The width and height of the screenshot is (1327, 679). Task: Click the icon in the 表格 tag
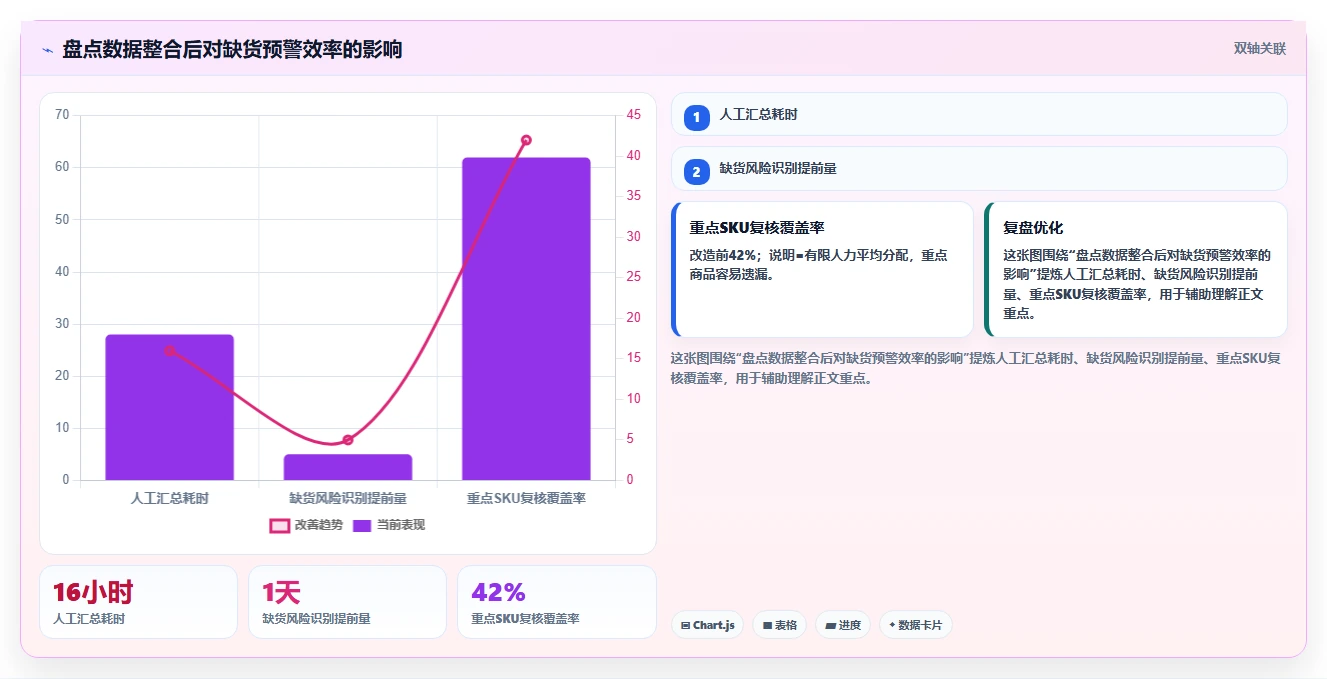click(767, 625)
